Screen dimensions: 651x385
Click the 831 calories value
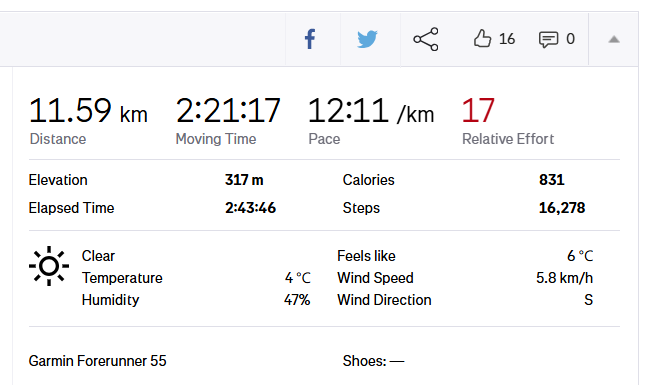pyautogui.click(x=552, y=180)
